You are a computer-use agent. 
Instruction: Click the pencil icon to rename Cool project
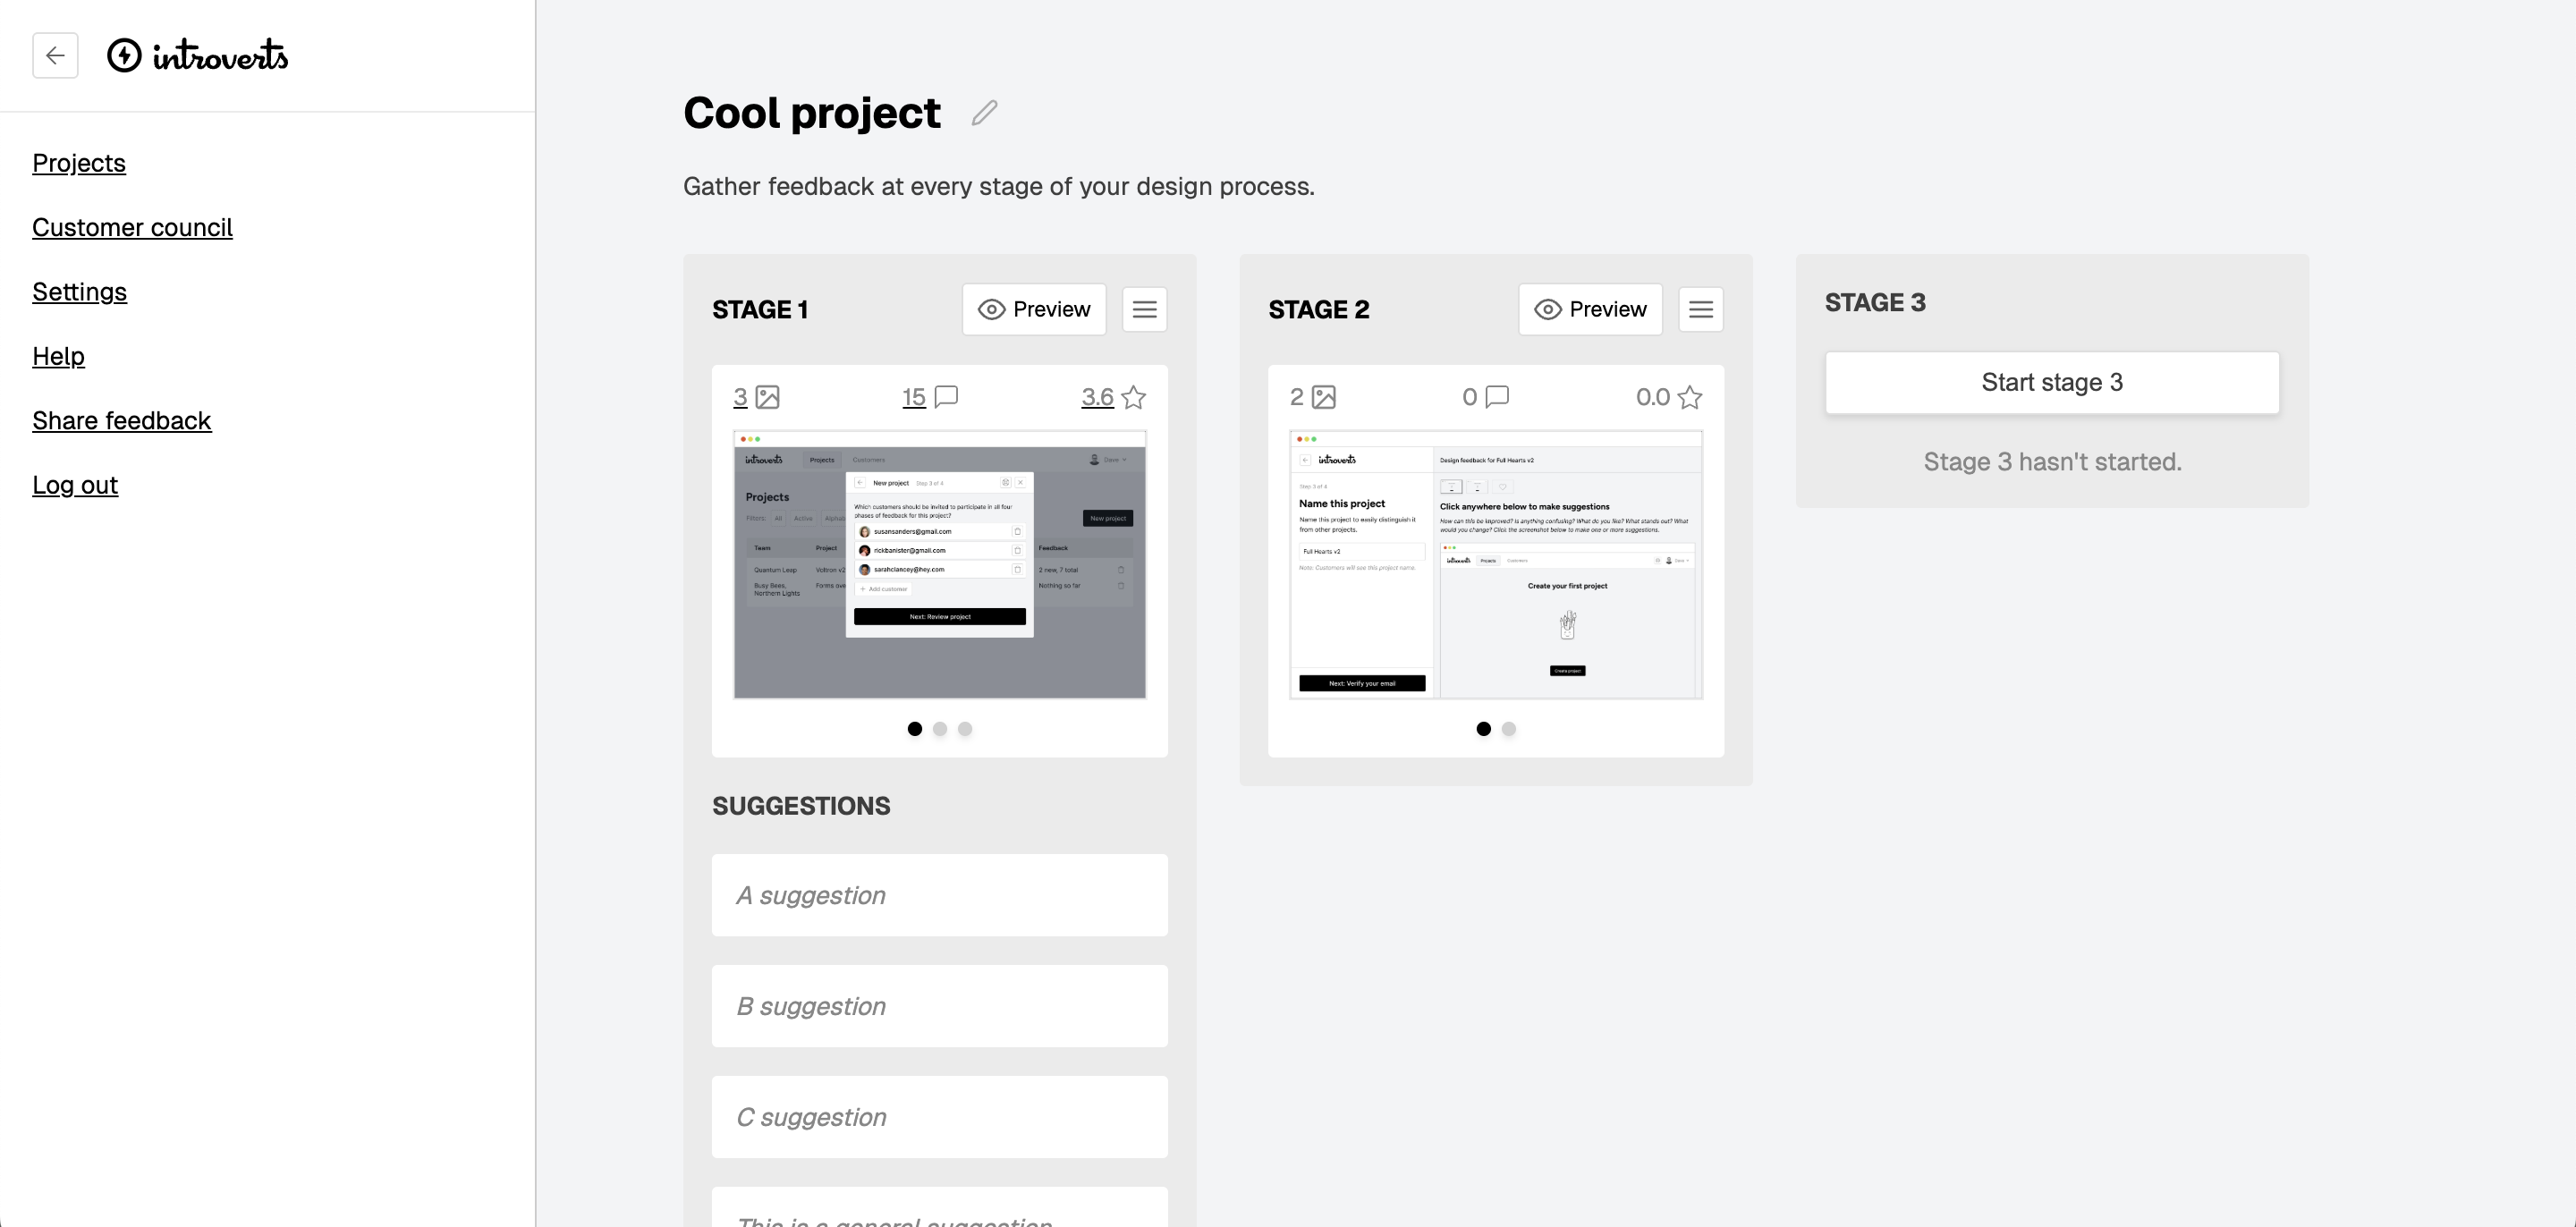click(984, 113)
